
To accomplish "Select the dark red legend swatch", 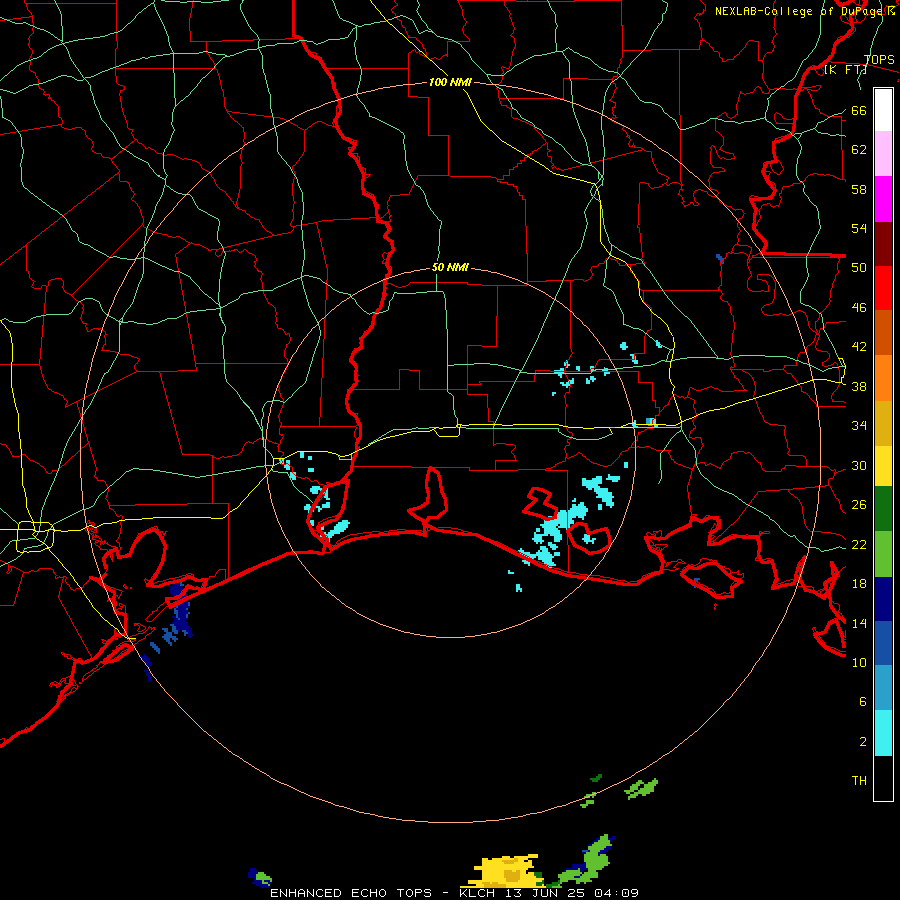I will click(x=883, y=244).
